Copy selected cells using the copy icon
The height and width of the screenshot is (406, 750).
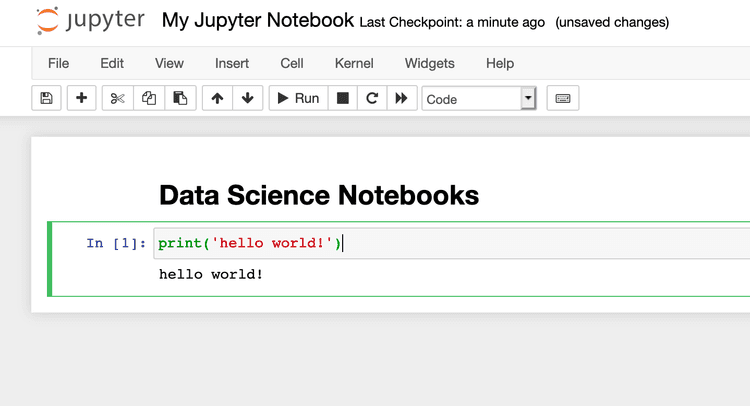click(x=149, y=98)
